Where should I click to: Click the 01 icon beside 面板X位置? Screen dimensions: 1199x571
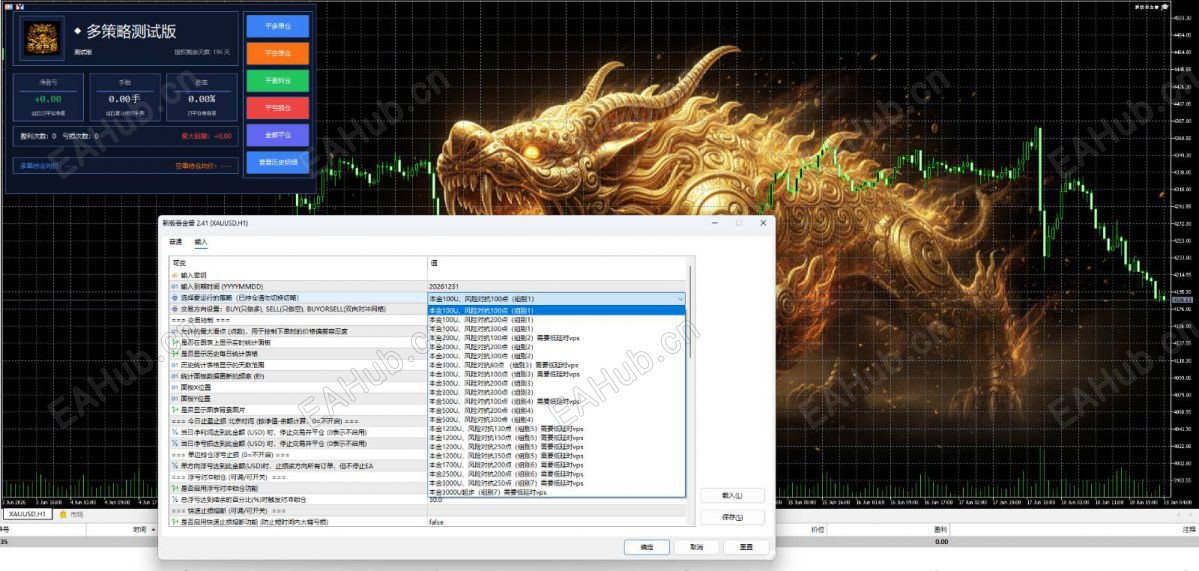(174, 388)
